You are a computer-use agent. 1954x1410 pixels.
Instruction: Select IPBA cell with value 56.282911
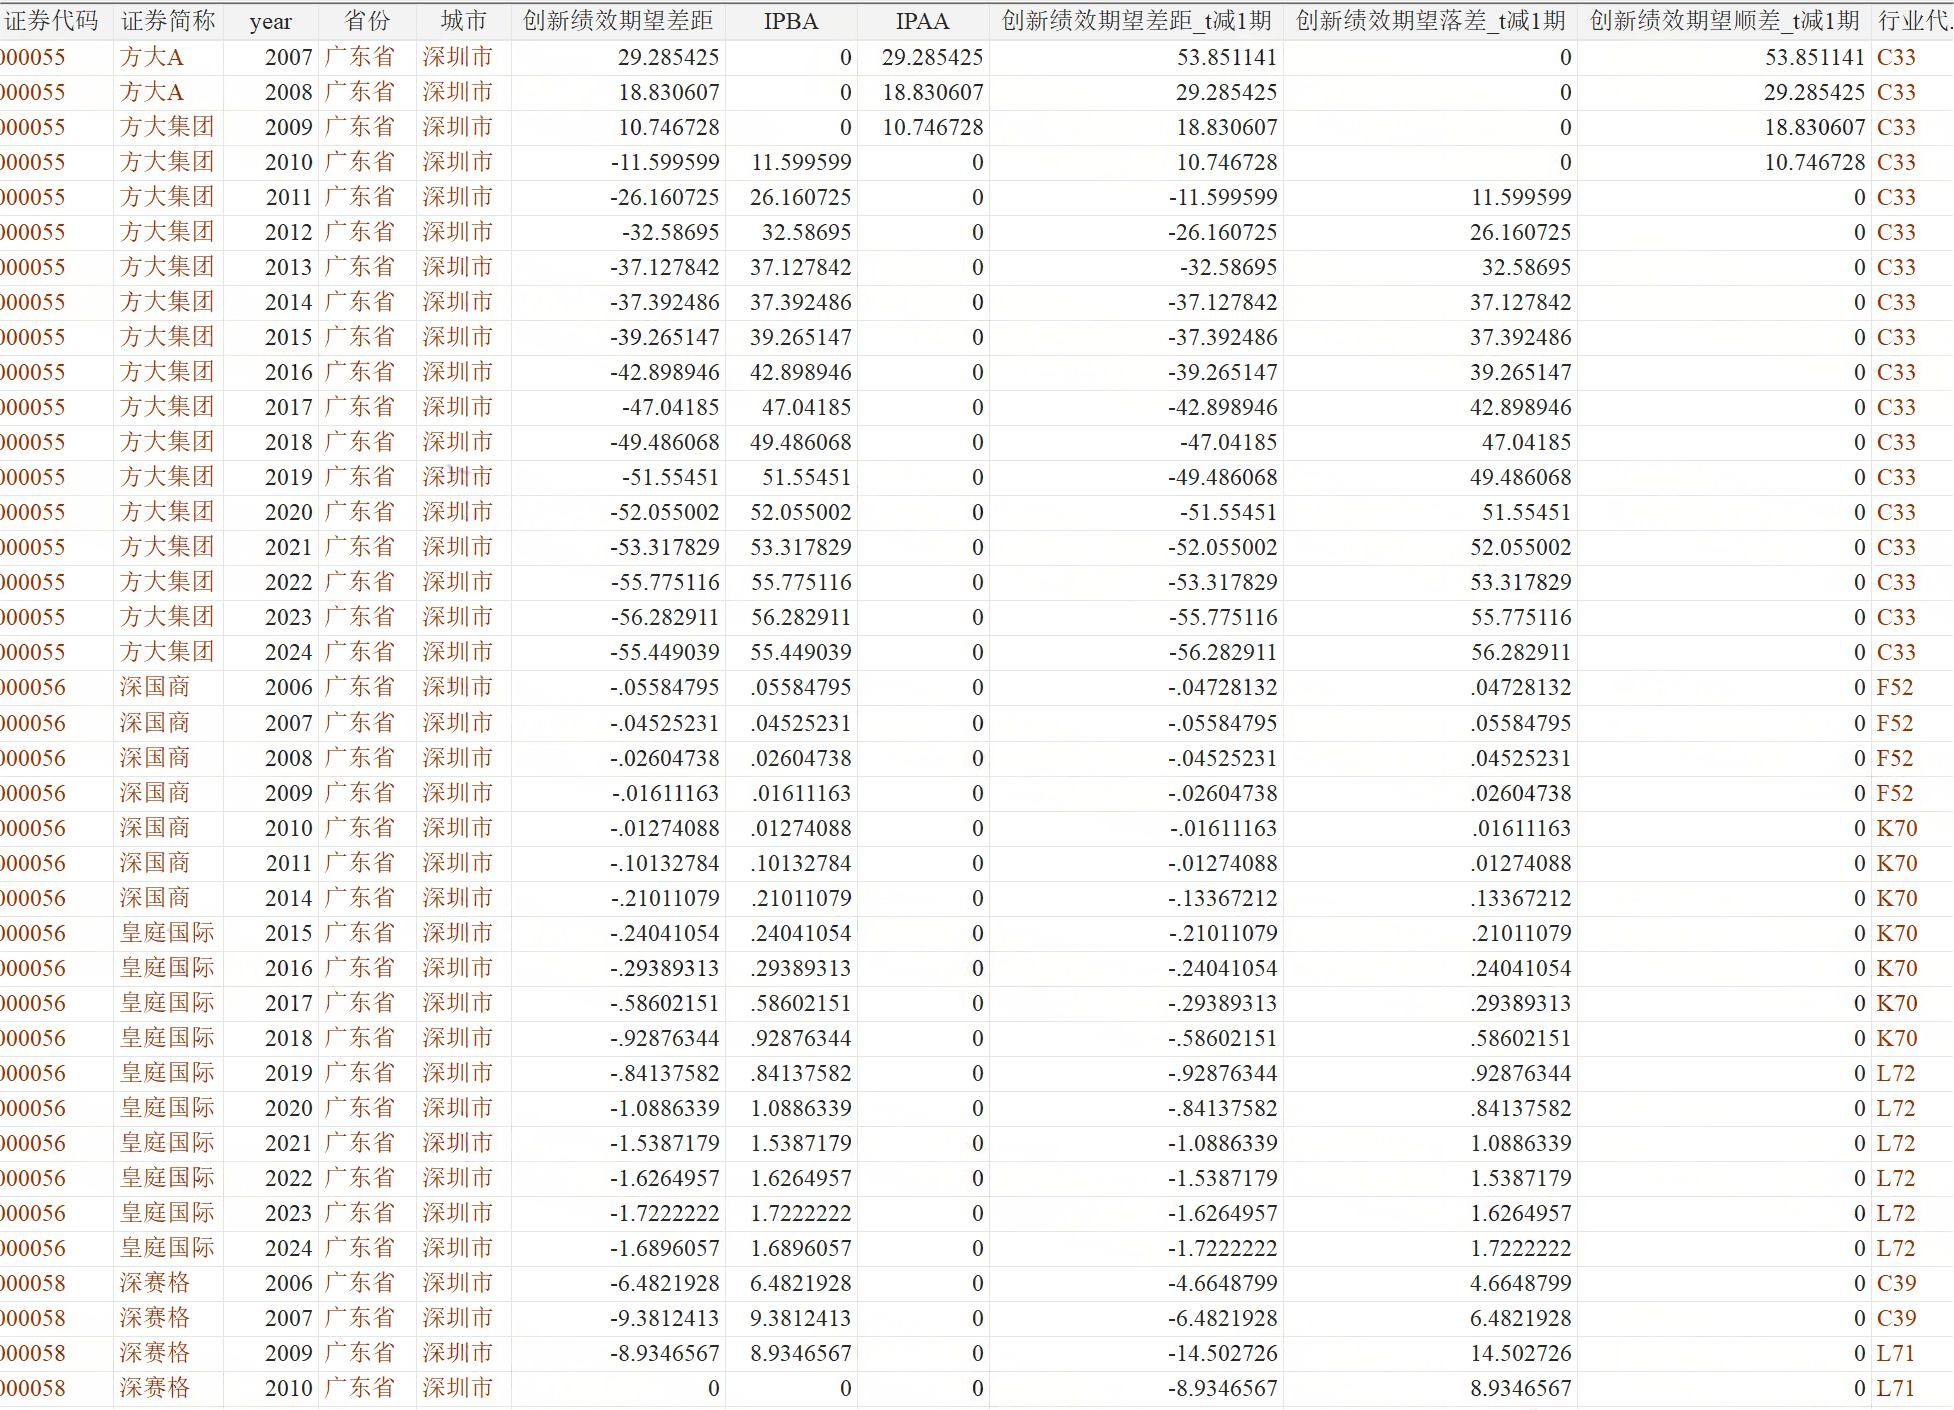pos(801,617)
